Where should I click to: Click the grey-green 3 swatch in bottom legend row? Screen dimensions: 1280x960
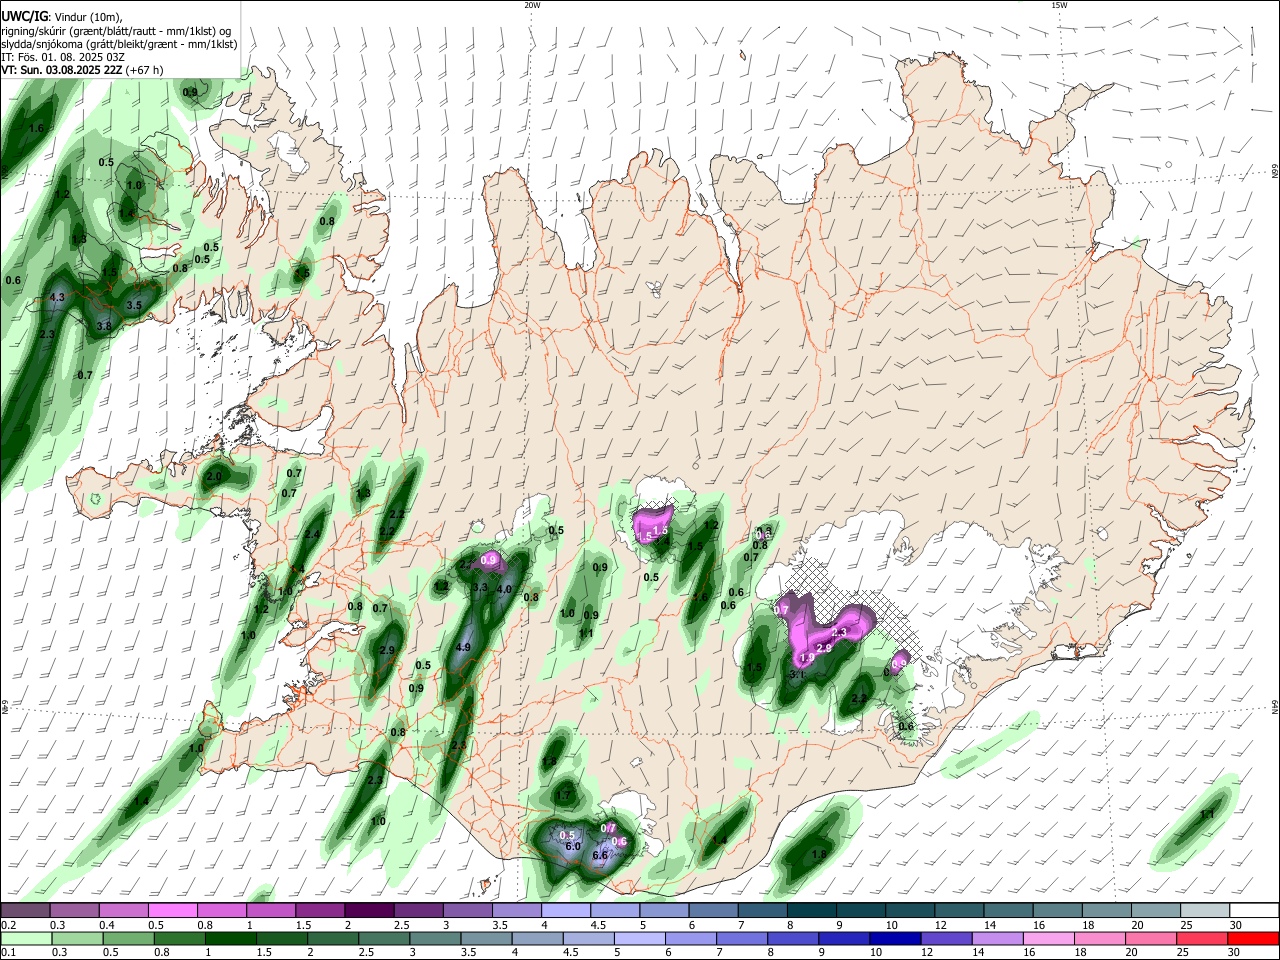[x=435, y=939]
